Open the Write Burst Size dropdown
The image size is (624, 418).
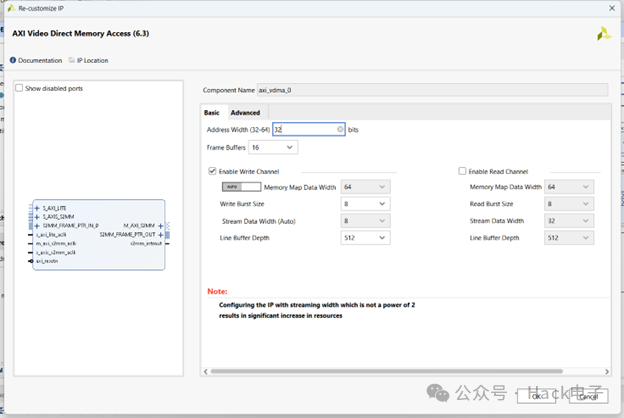coord(365,204)
